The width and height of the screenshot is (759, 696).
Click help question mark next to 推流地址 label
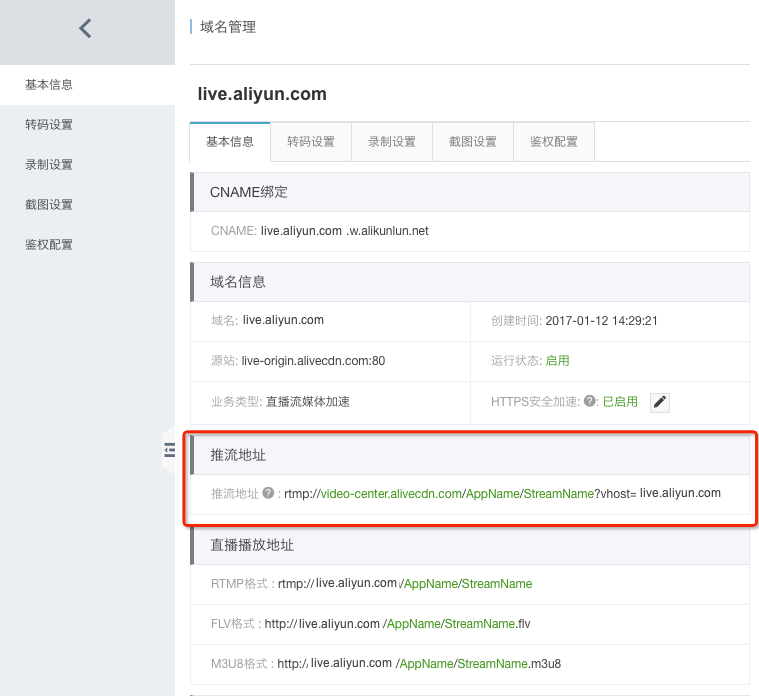click(x=268, y=493)
